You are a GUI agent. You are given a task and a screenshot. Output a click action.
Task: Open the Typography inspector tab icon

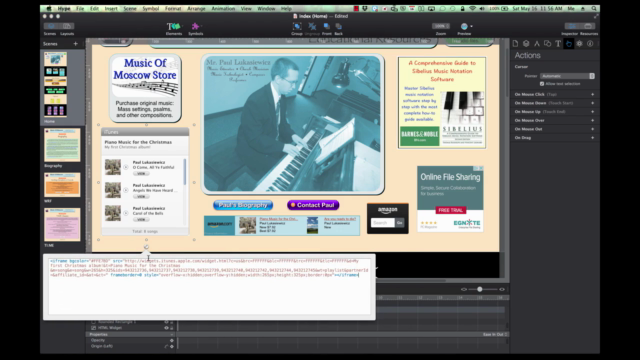tap(558, 44)
